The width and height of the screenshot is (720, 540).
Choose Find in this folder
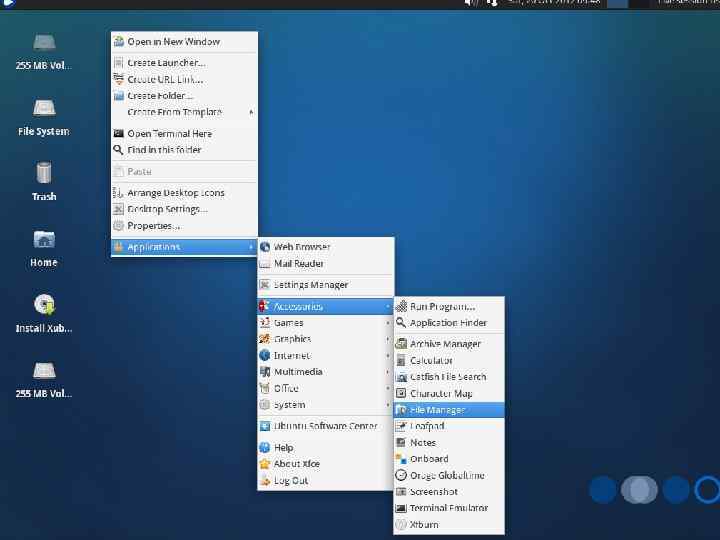(x=184, y=150)
